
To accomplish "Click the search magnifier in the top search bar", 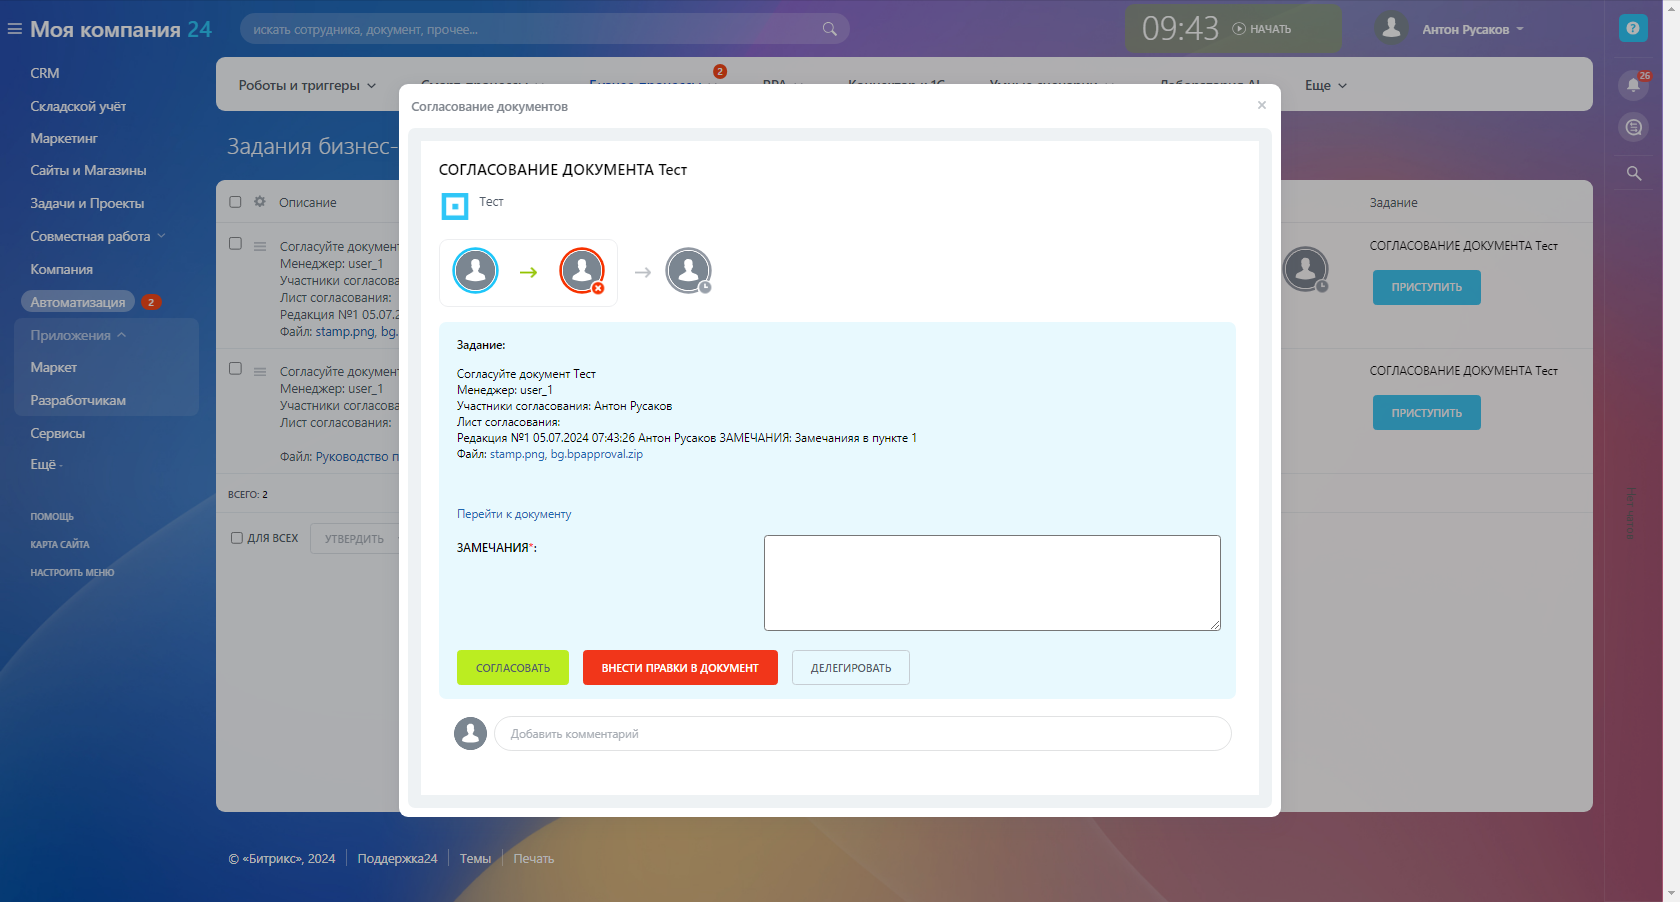I will tap(829, 29).
